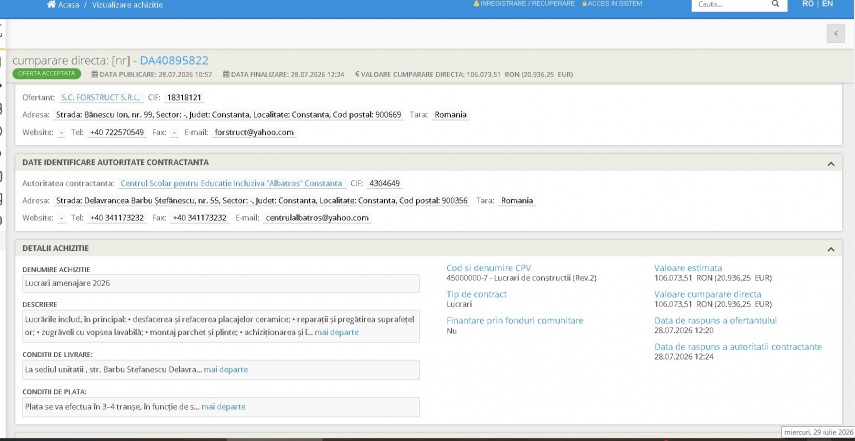The image size is (855, 441).
Task: Collapse DATE IDENTIFICARE AUTORITATE CONTRACTANTA section
Action: 830,163
